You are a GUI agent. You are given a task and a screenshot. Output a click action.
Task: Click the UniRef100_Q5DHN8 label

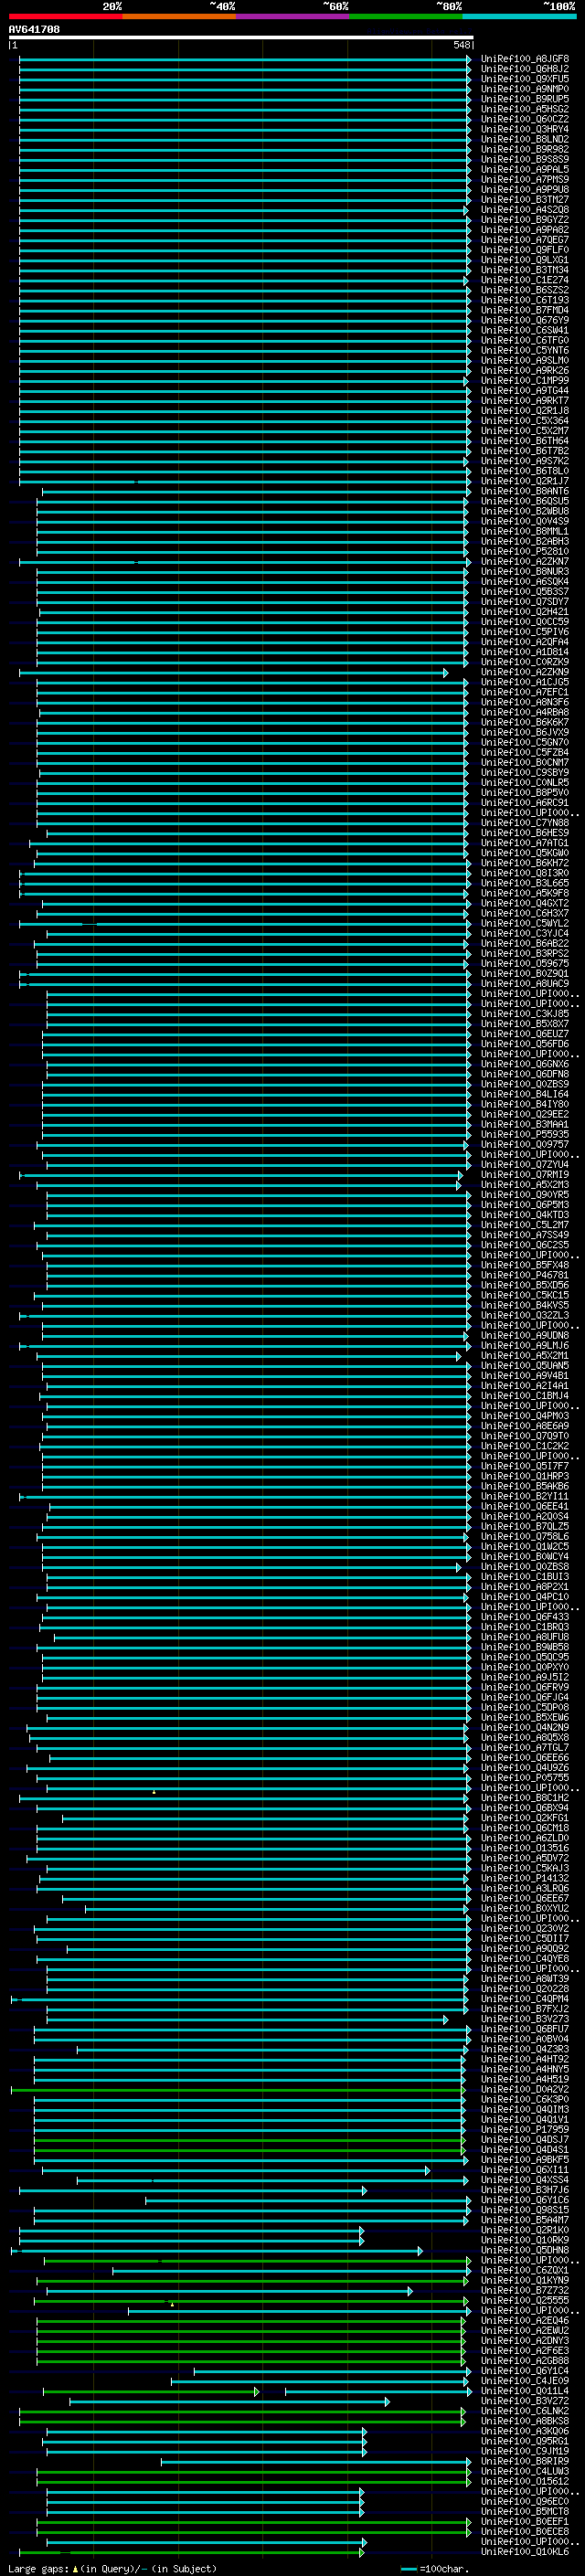point(525,2250)
